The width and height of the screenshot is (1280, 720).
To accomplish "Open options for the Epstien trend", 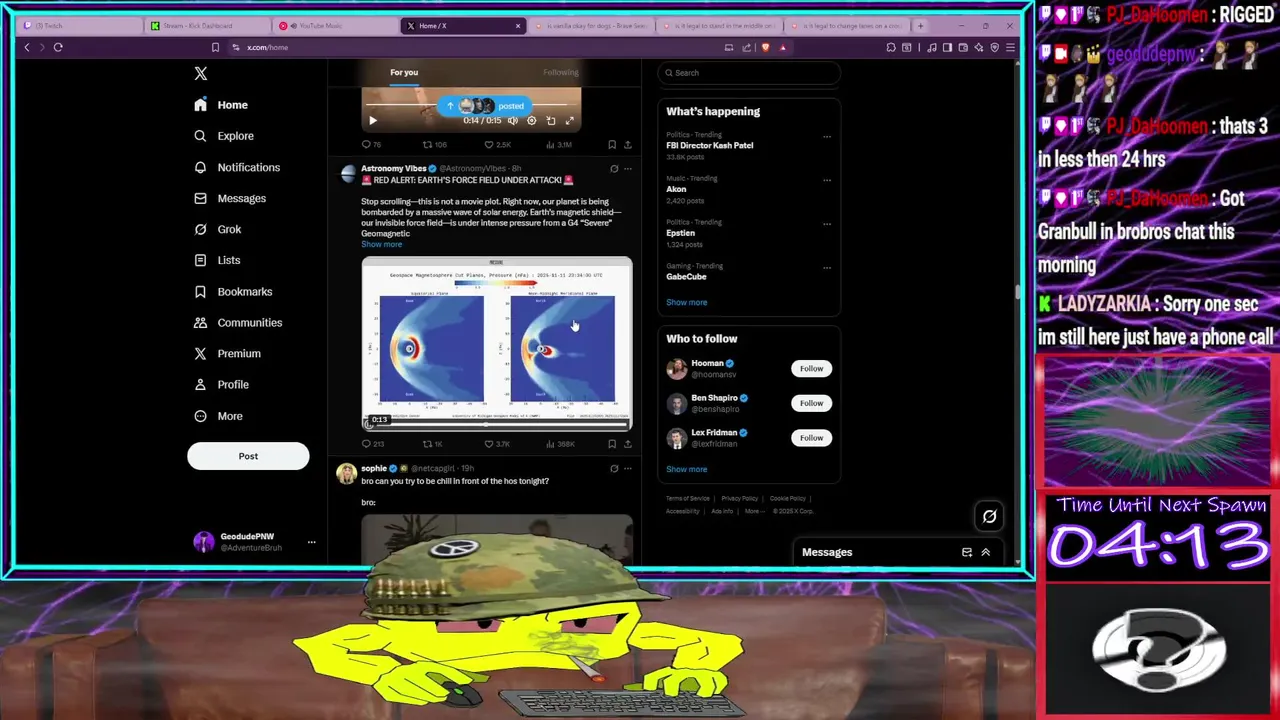I will click(827, 225).
